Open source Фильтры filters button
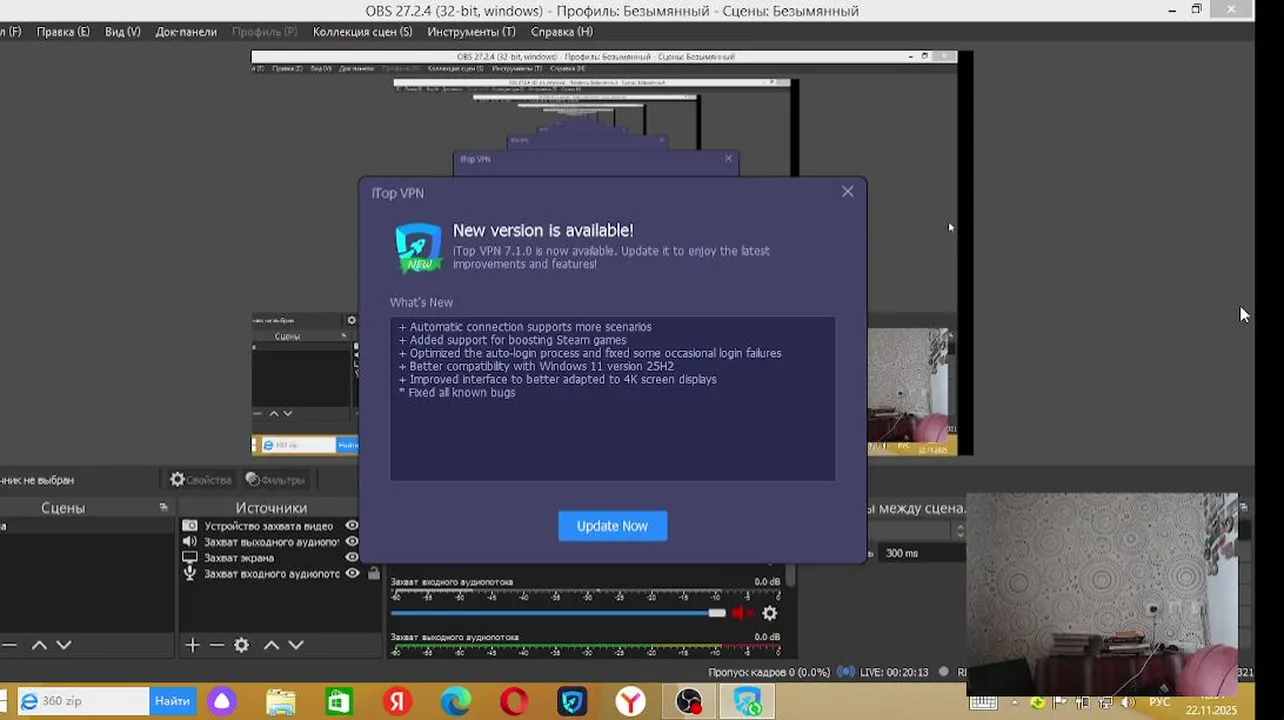Screen dimensions: 1284x720 [275, 480]
